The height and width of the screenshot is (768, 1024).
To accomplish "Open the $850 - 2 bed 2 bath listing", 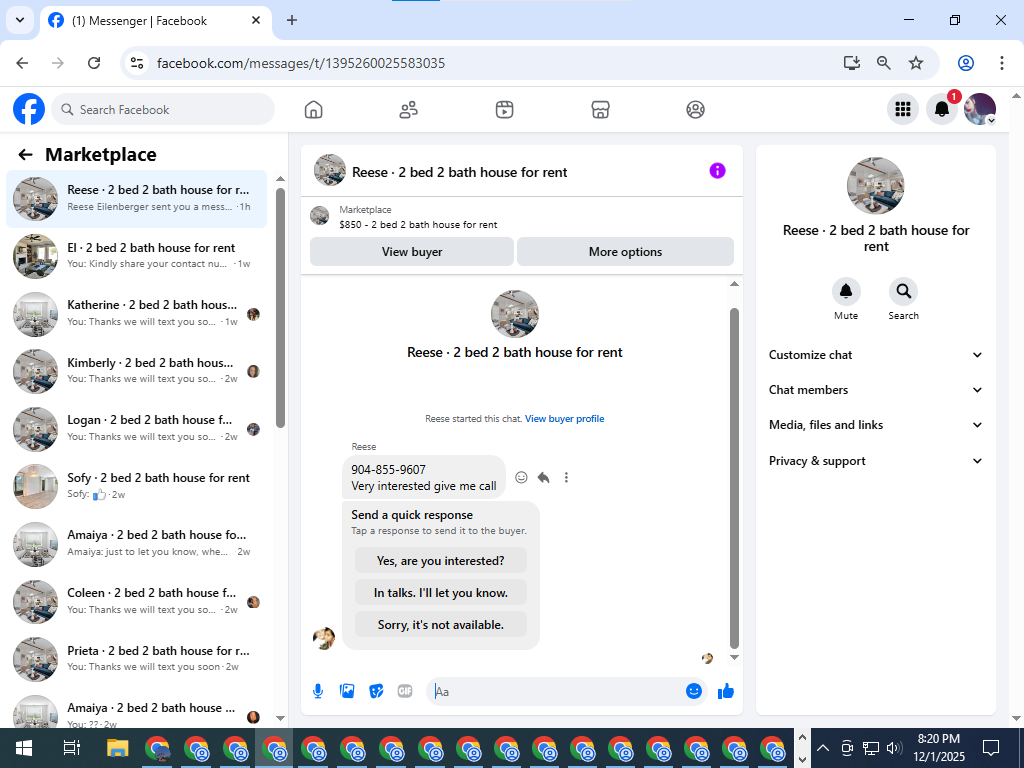I will click(418, 225).
